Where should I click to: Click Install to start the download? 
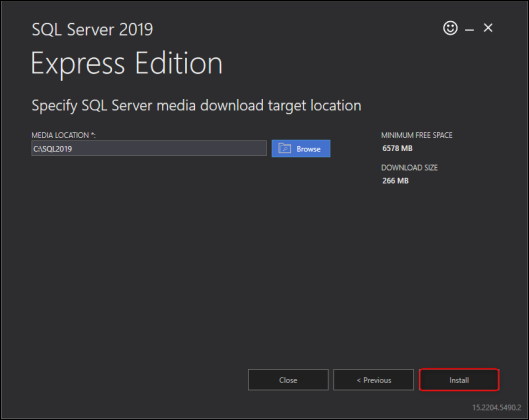pos(459,380)
